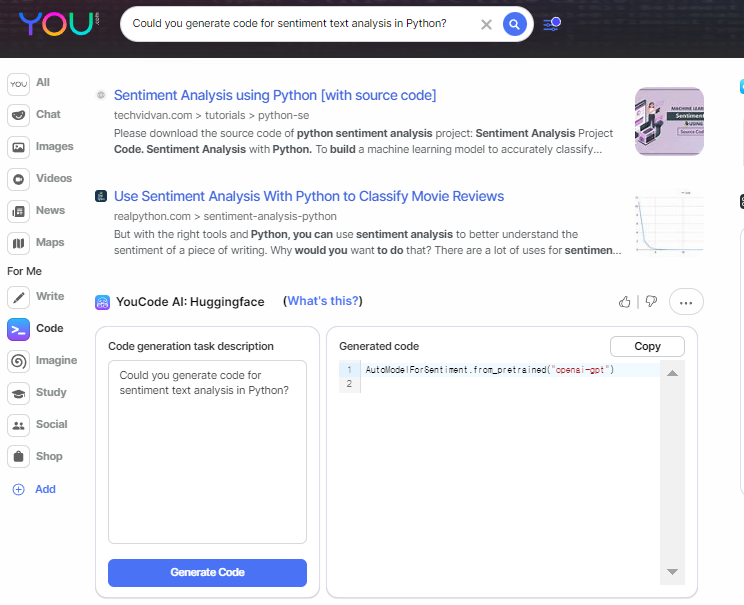Switch to the News tab label
This screenshot has width=744, height=605.
(50, 210)
